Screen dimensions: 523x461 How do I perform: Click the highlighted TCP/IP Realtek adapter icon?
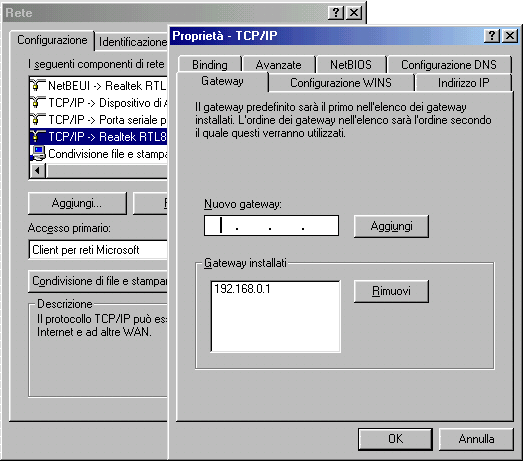(38, 136)
